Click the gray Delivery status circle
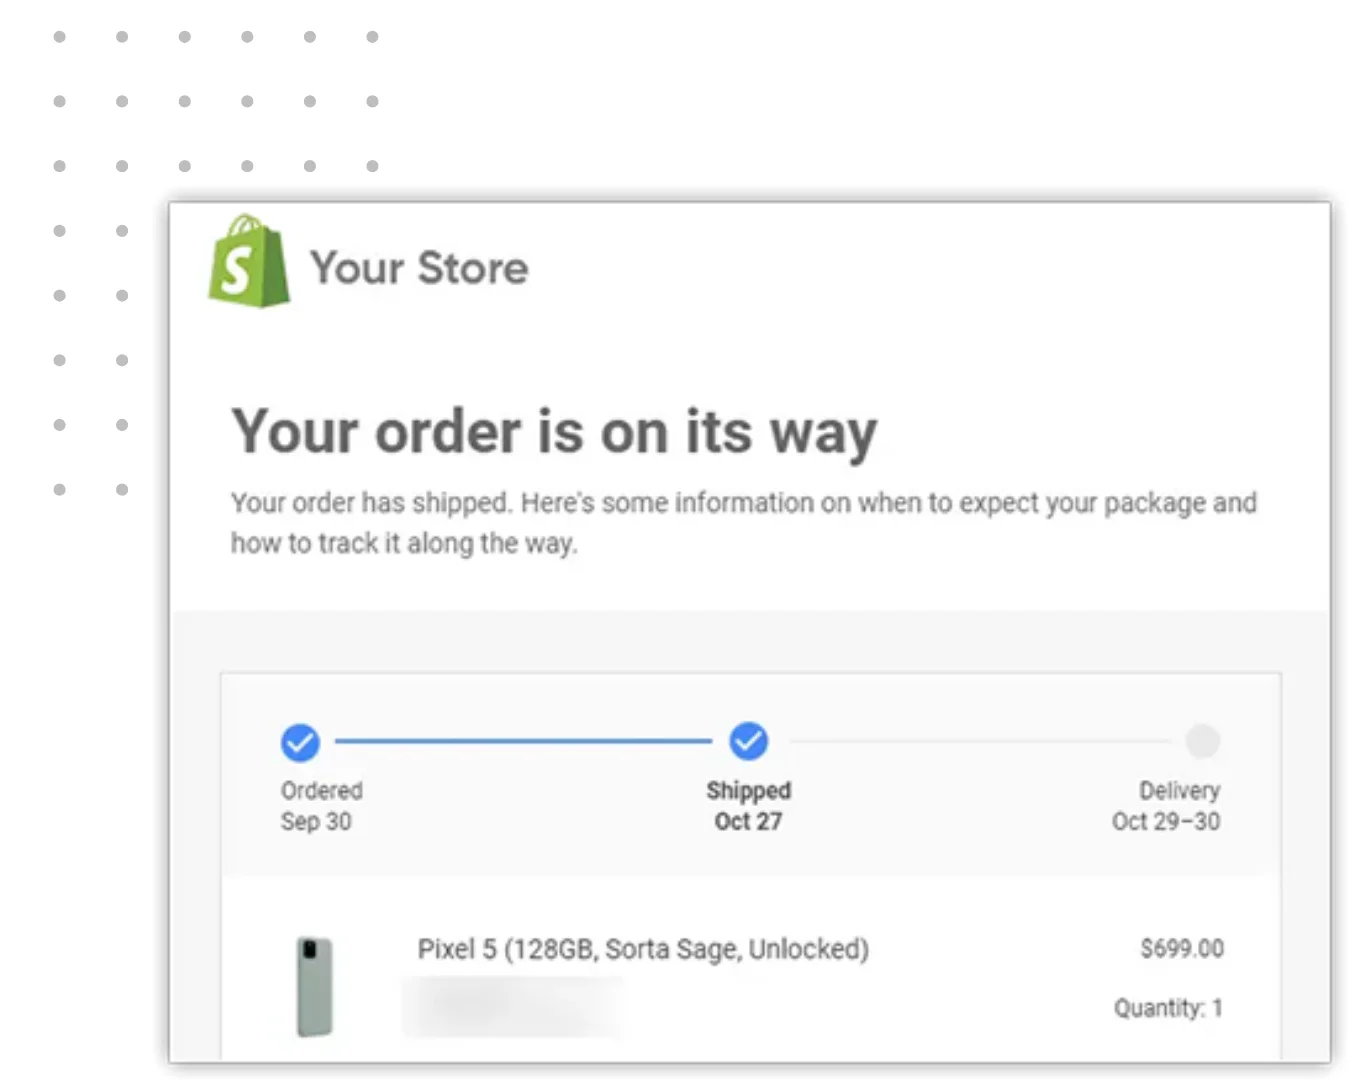1350x1080 pixels. point(1203,742)
